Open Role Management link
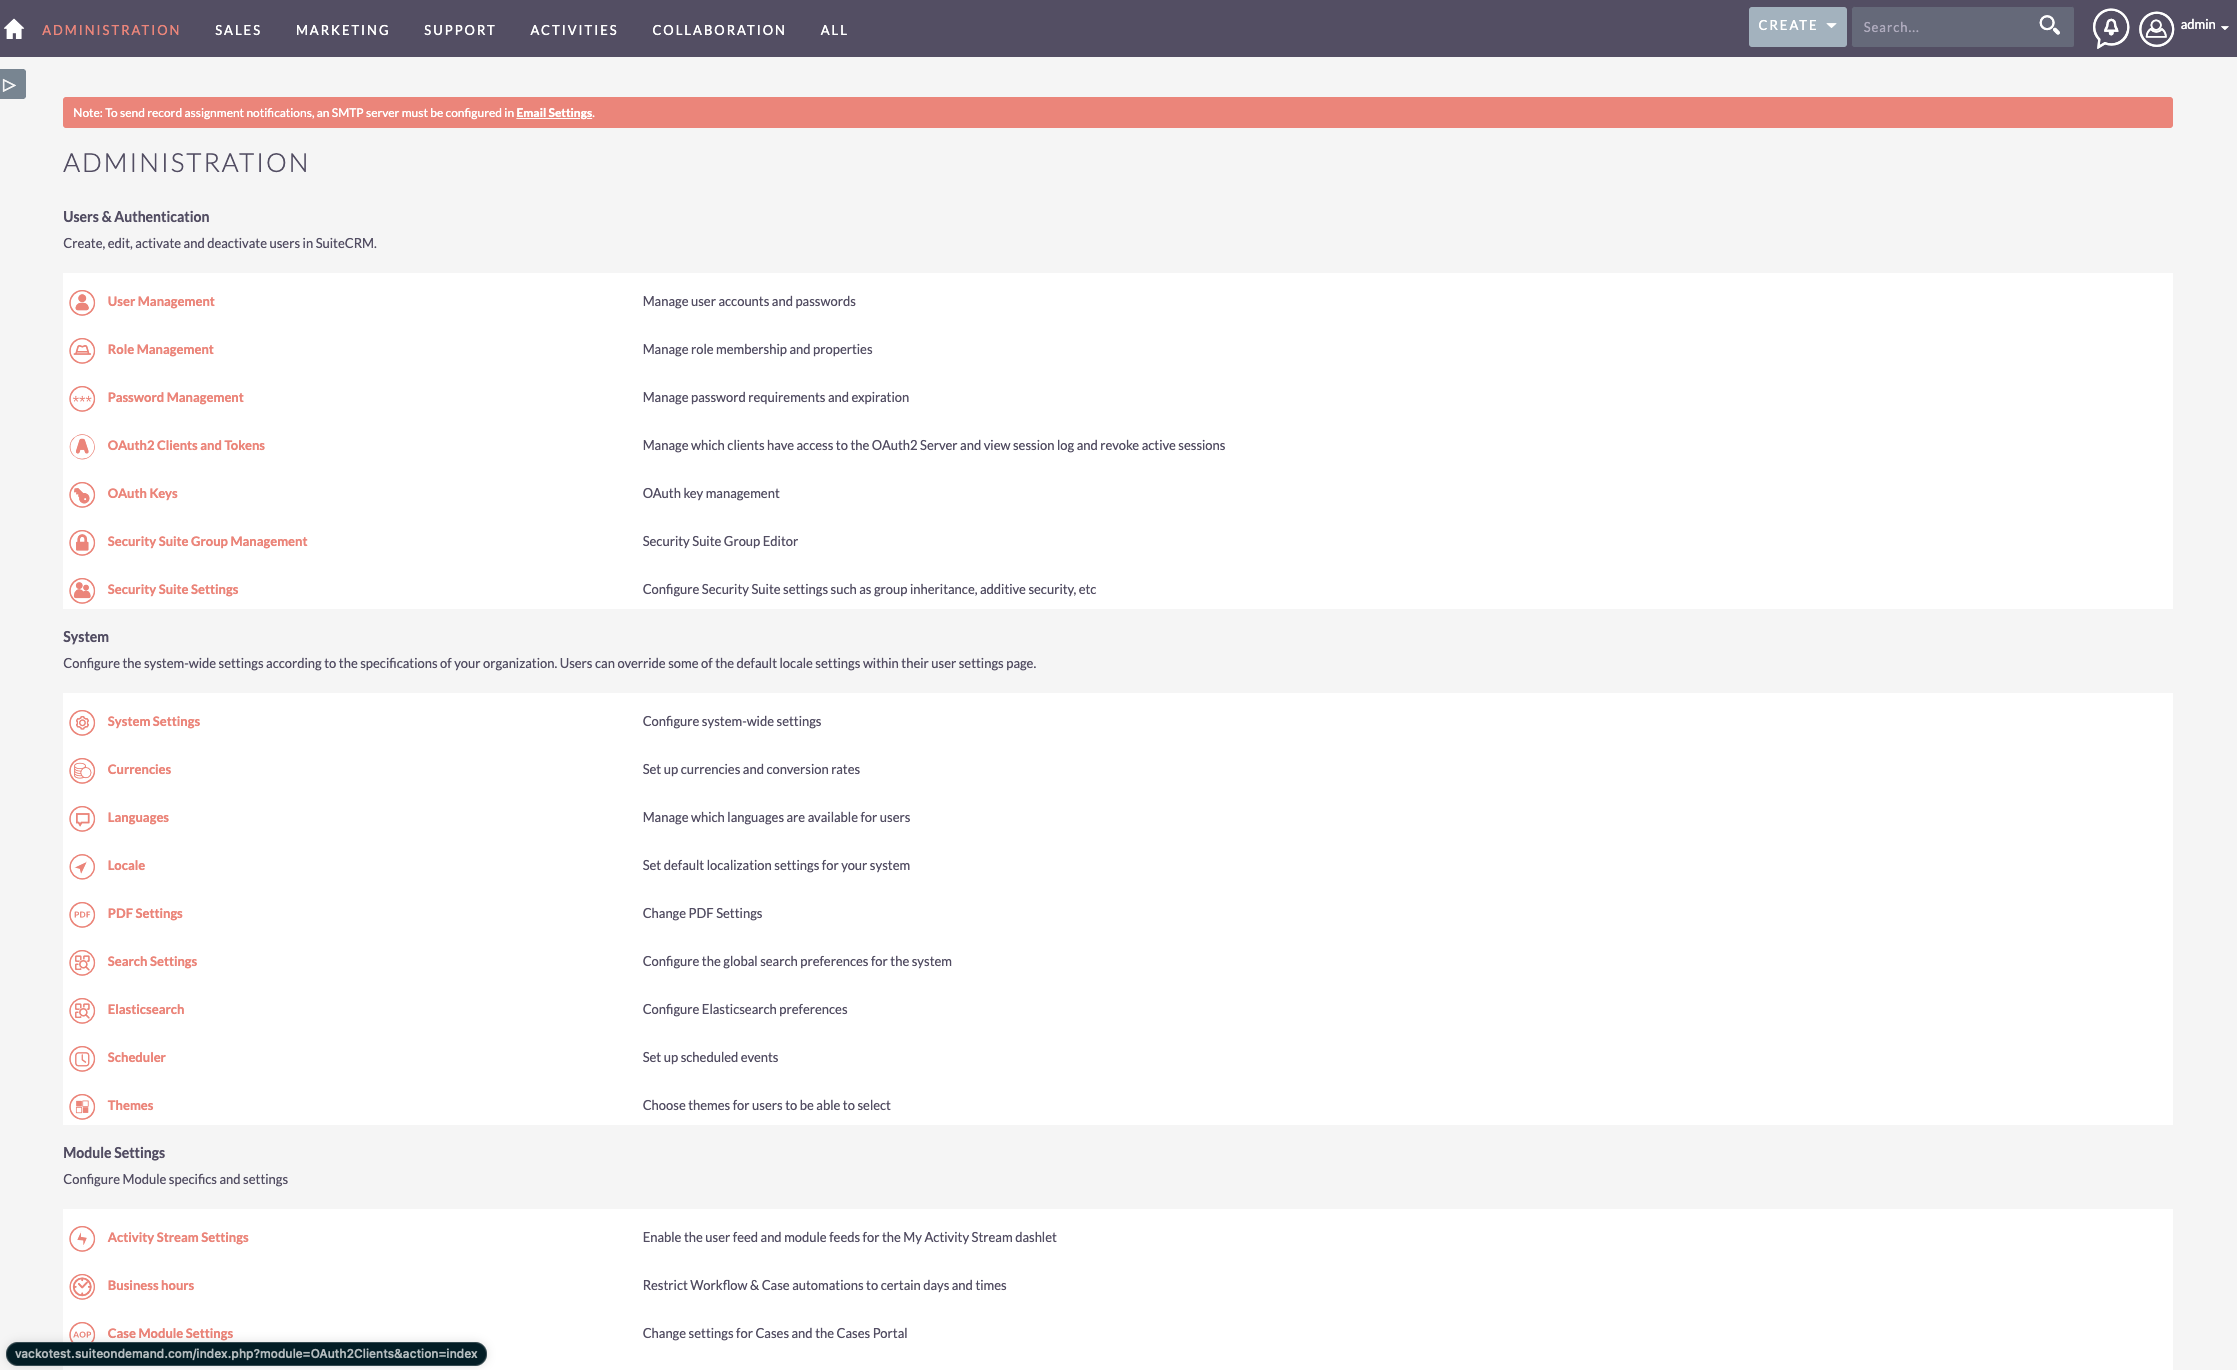This screenshot has width=2237, height=1370. (x=160, y=349)
